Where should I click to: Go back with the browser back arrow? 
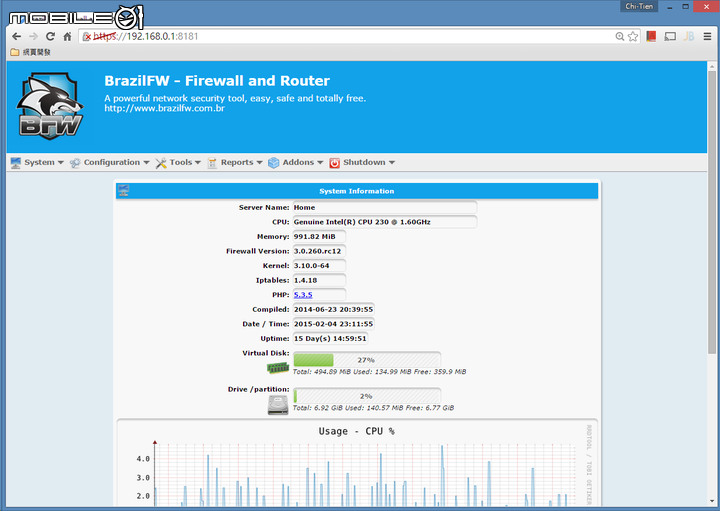(x=17, y=36)
